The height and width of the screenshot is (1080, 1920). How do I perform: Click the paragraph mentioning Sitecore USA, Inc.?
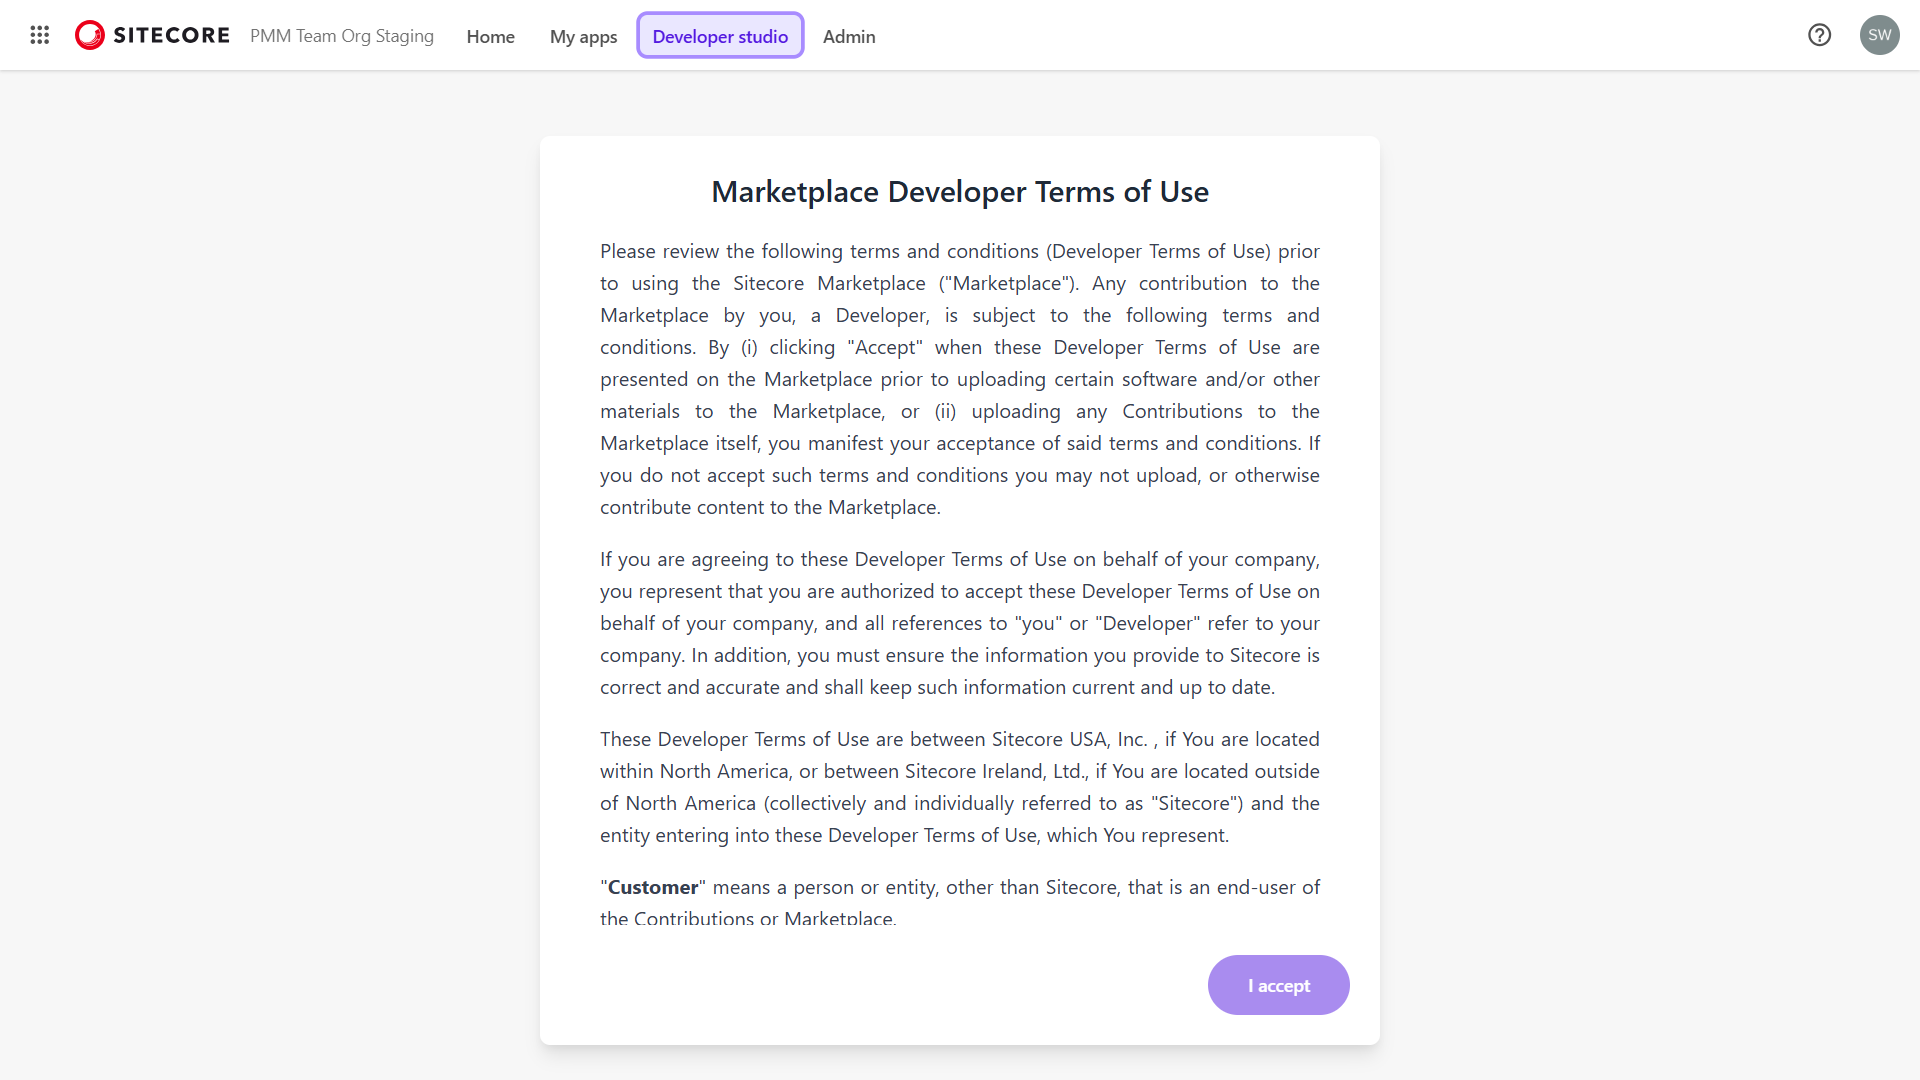(x=959, y=787)
